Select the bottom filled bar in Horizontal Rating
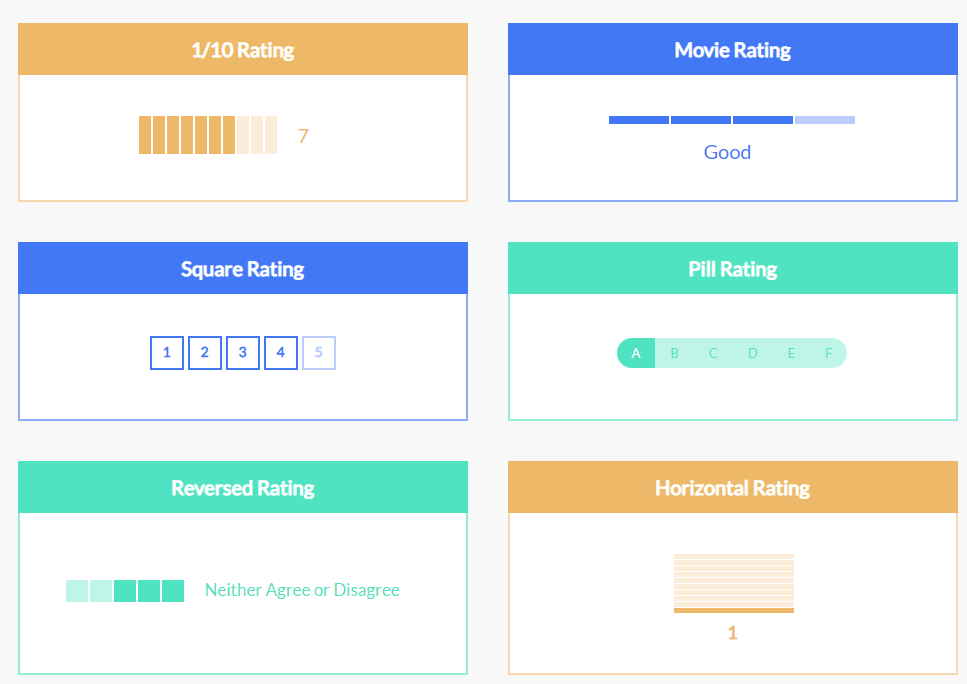 [x=734, y=611]
